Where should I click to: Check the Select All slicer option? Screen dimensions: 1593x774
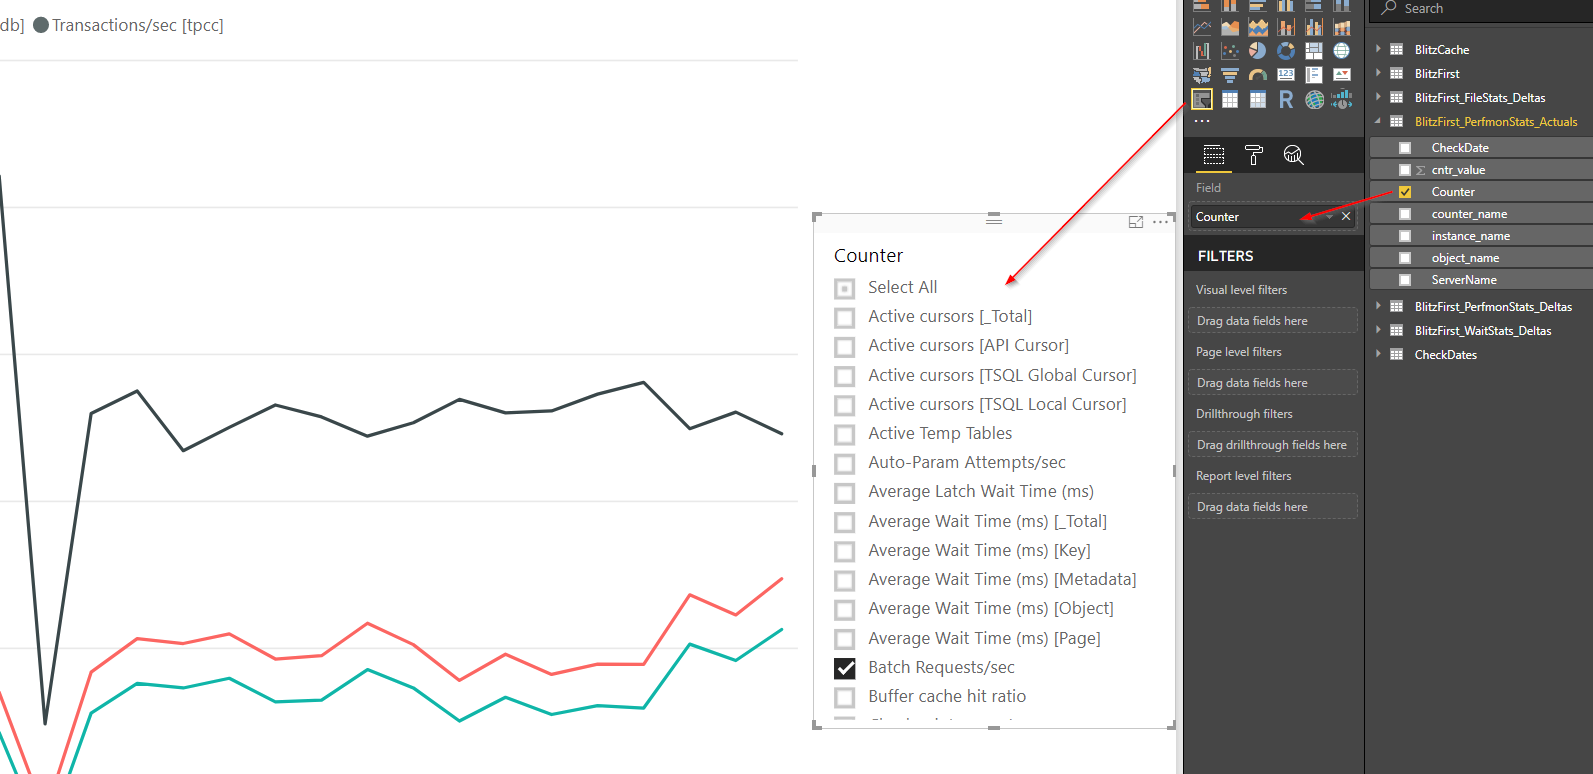[845, 288]
